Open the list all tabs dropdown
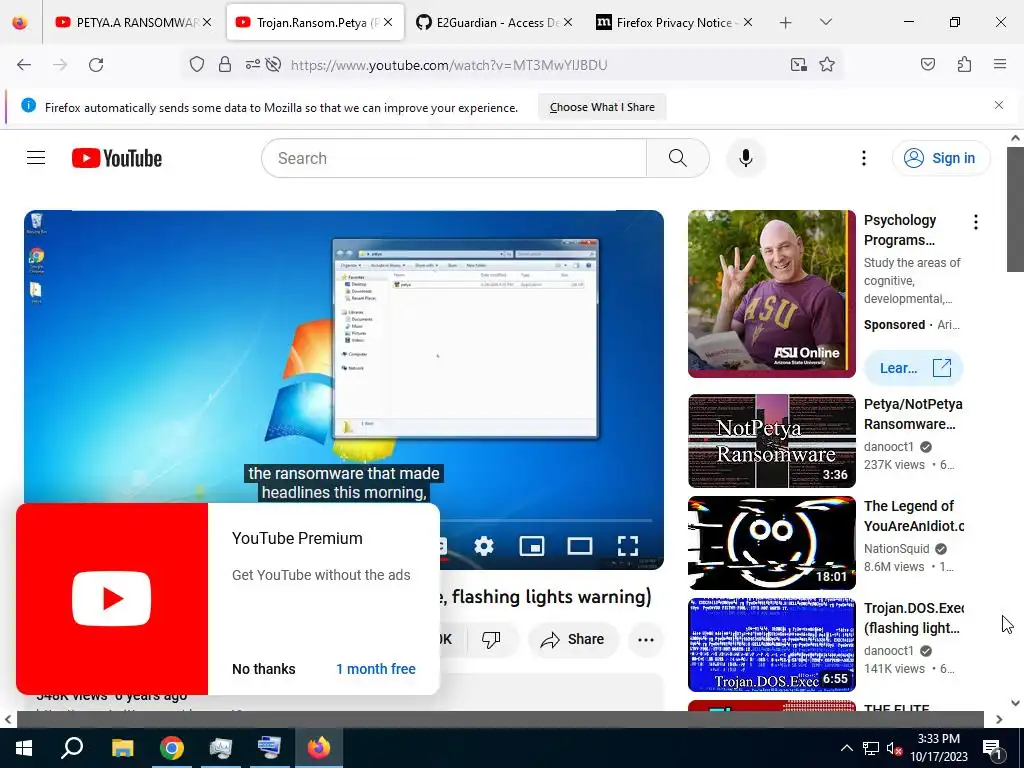This screenshot has height=768, width=1024. (x=825, y=22)
